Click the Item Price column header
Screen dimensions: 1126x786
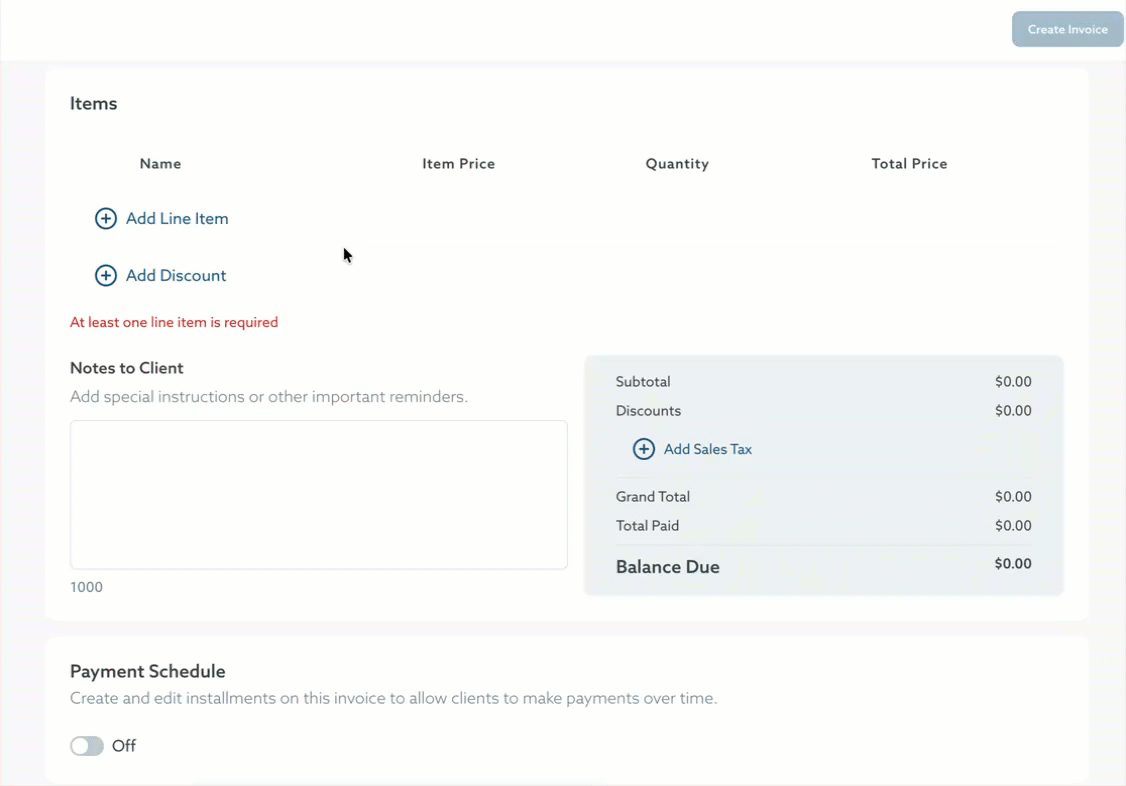pos(458,163)
